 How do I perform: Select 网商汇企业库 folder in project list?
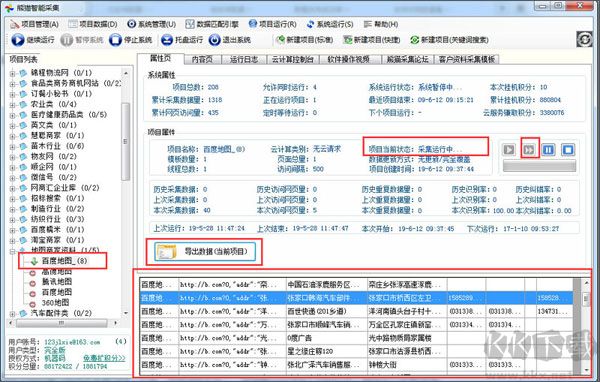[x=65, y=188]
